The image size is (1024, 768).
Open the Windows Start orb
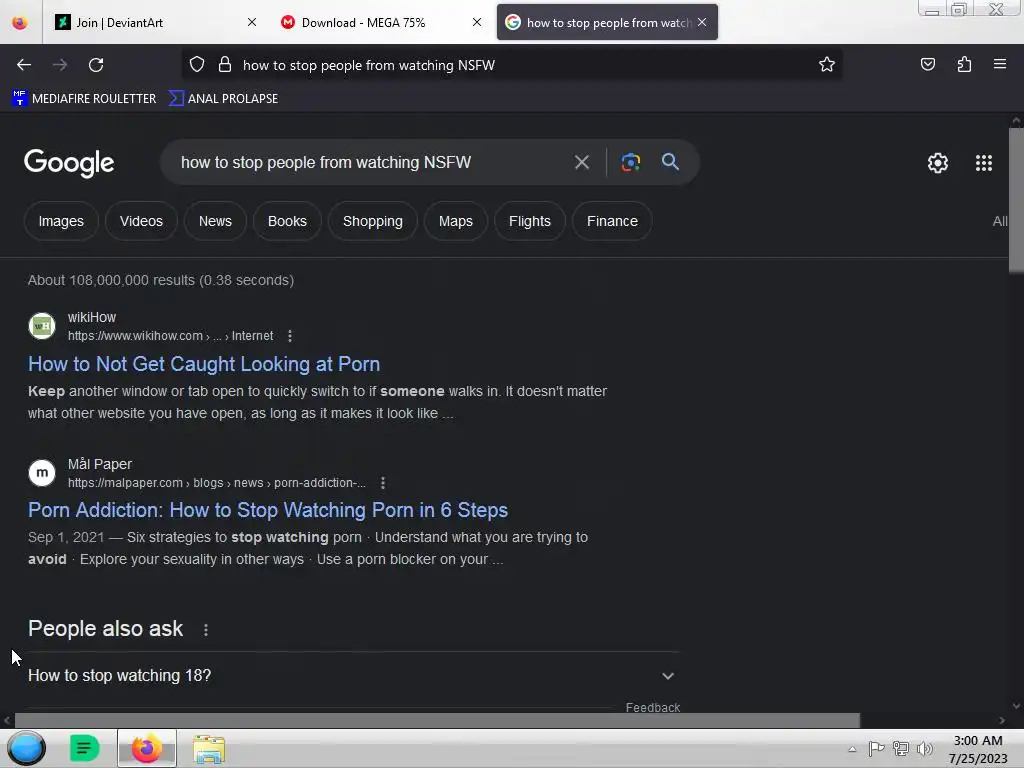pos(26,748)
